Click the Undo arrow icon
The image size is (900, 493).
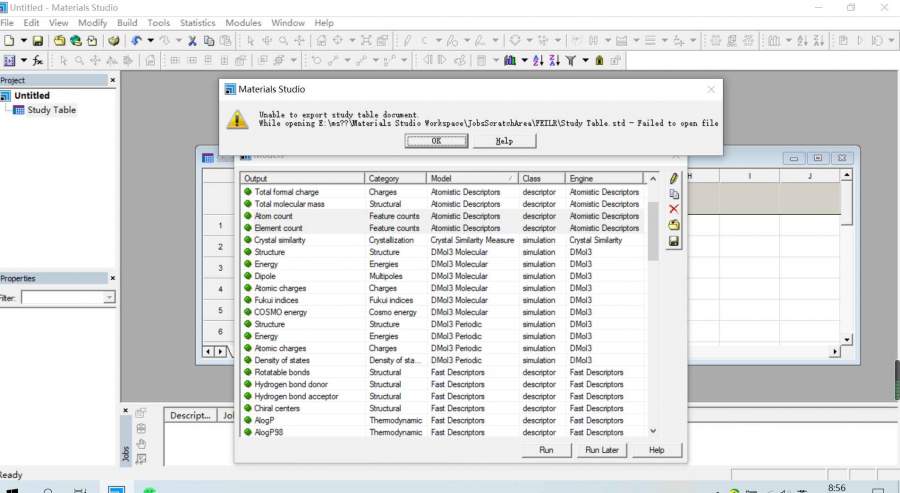coord(136,41)
